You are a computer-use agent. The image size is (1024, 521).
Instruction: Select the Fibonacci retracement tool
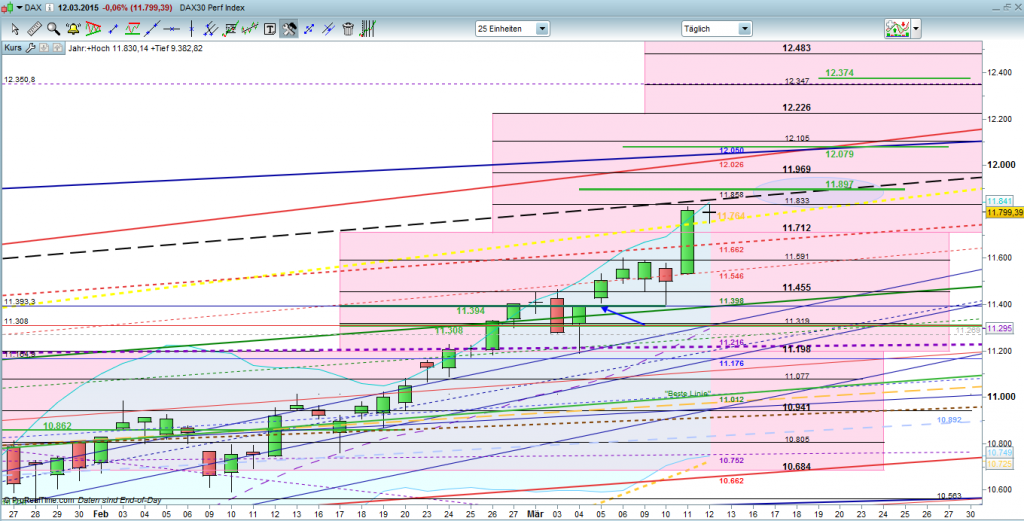231,29
